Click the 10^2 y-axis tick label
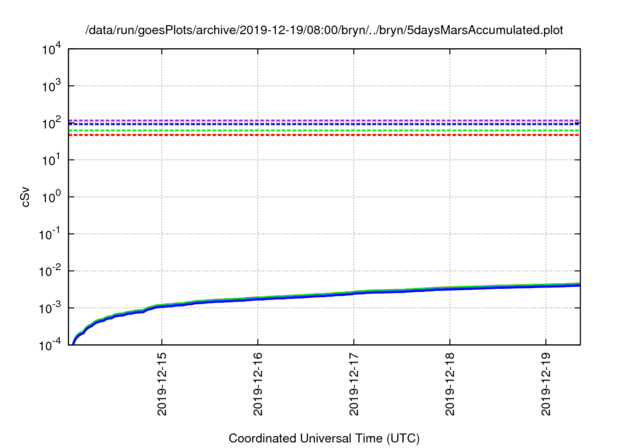Image resolution: width=640 pixels, height=448 pixels. point(52,123)
